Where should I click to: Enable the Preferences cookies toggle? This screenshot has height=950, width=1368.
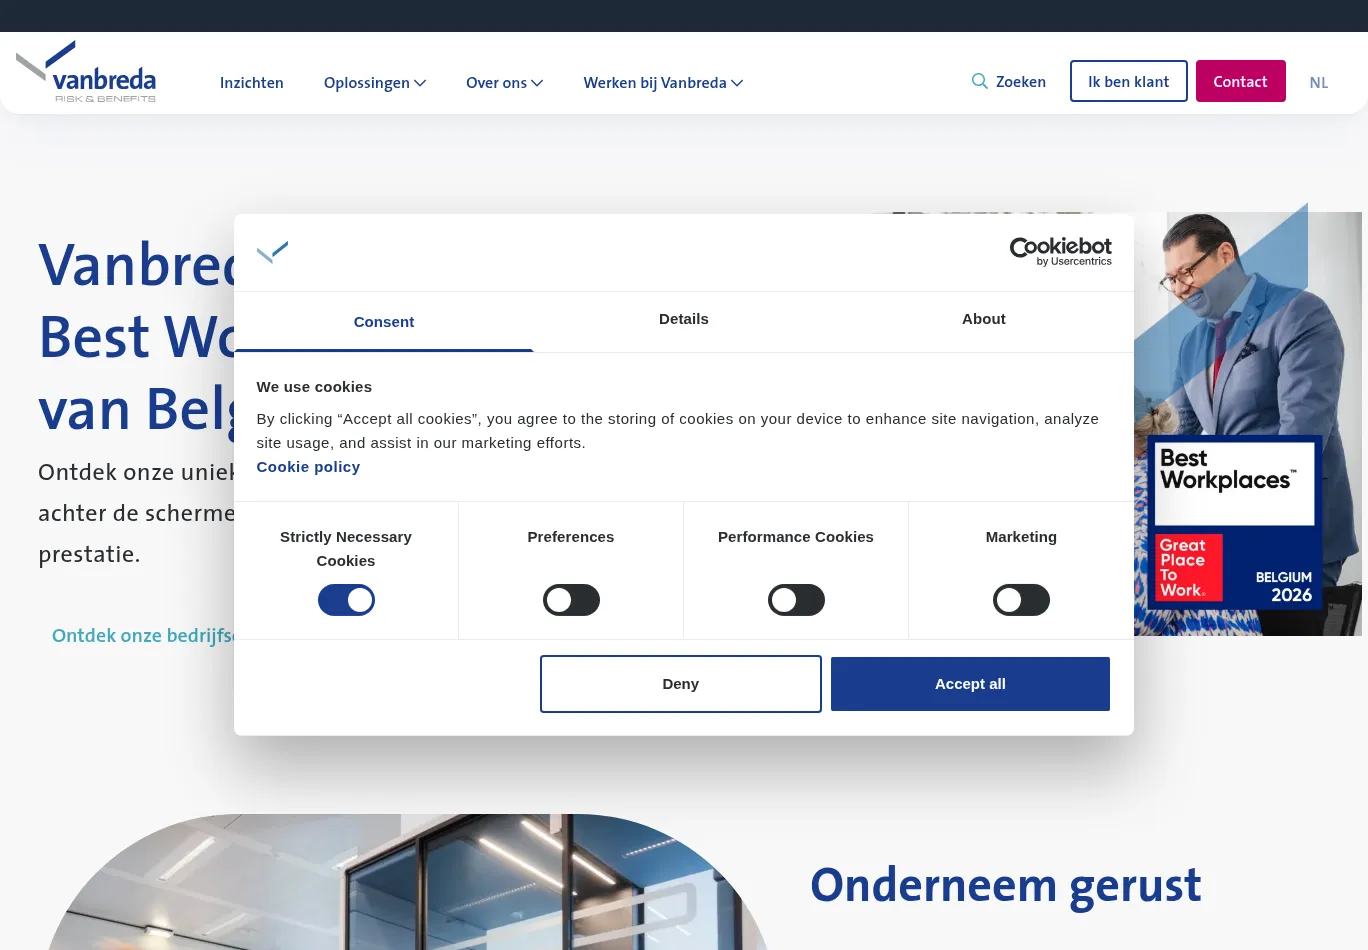pos(571,600)
